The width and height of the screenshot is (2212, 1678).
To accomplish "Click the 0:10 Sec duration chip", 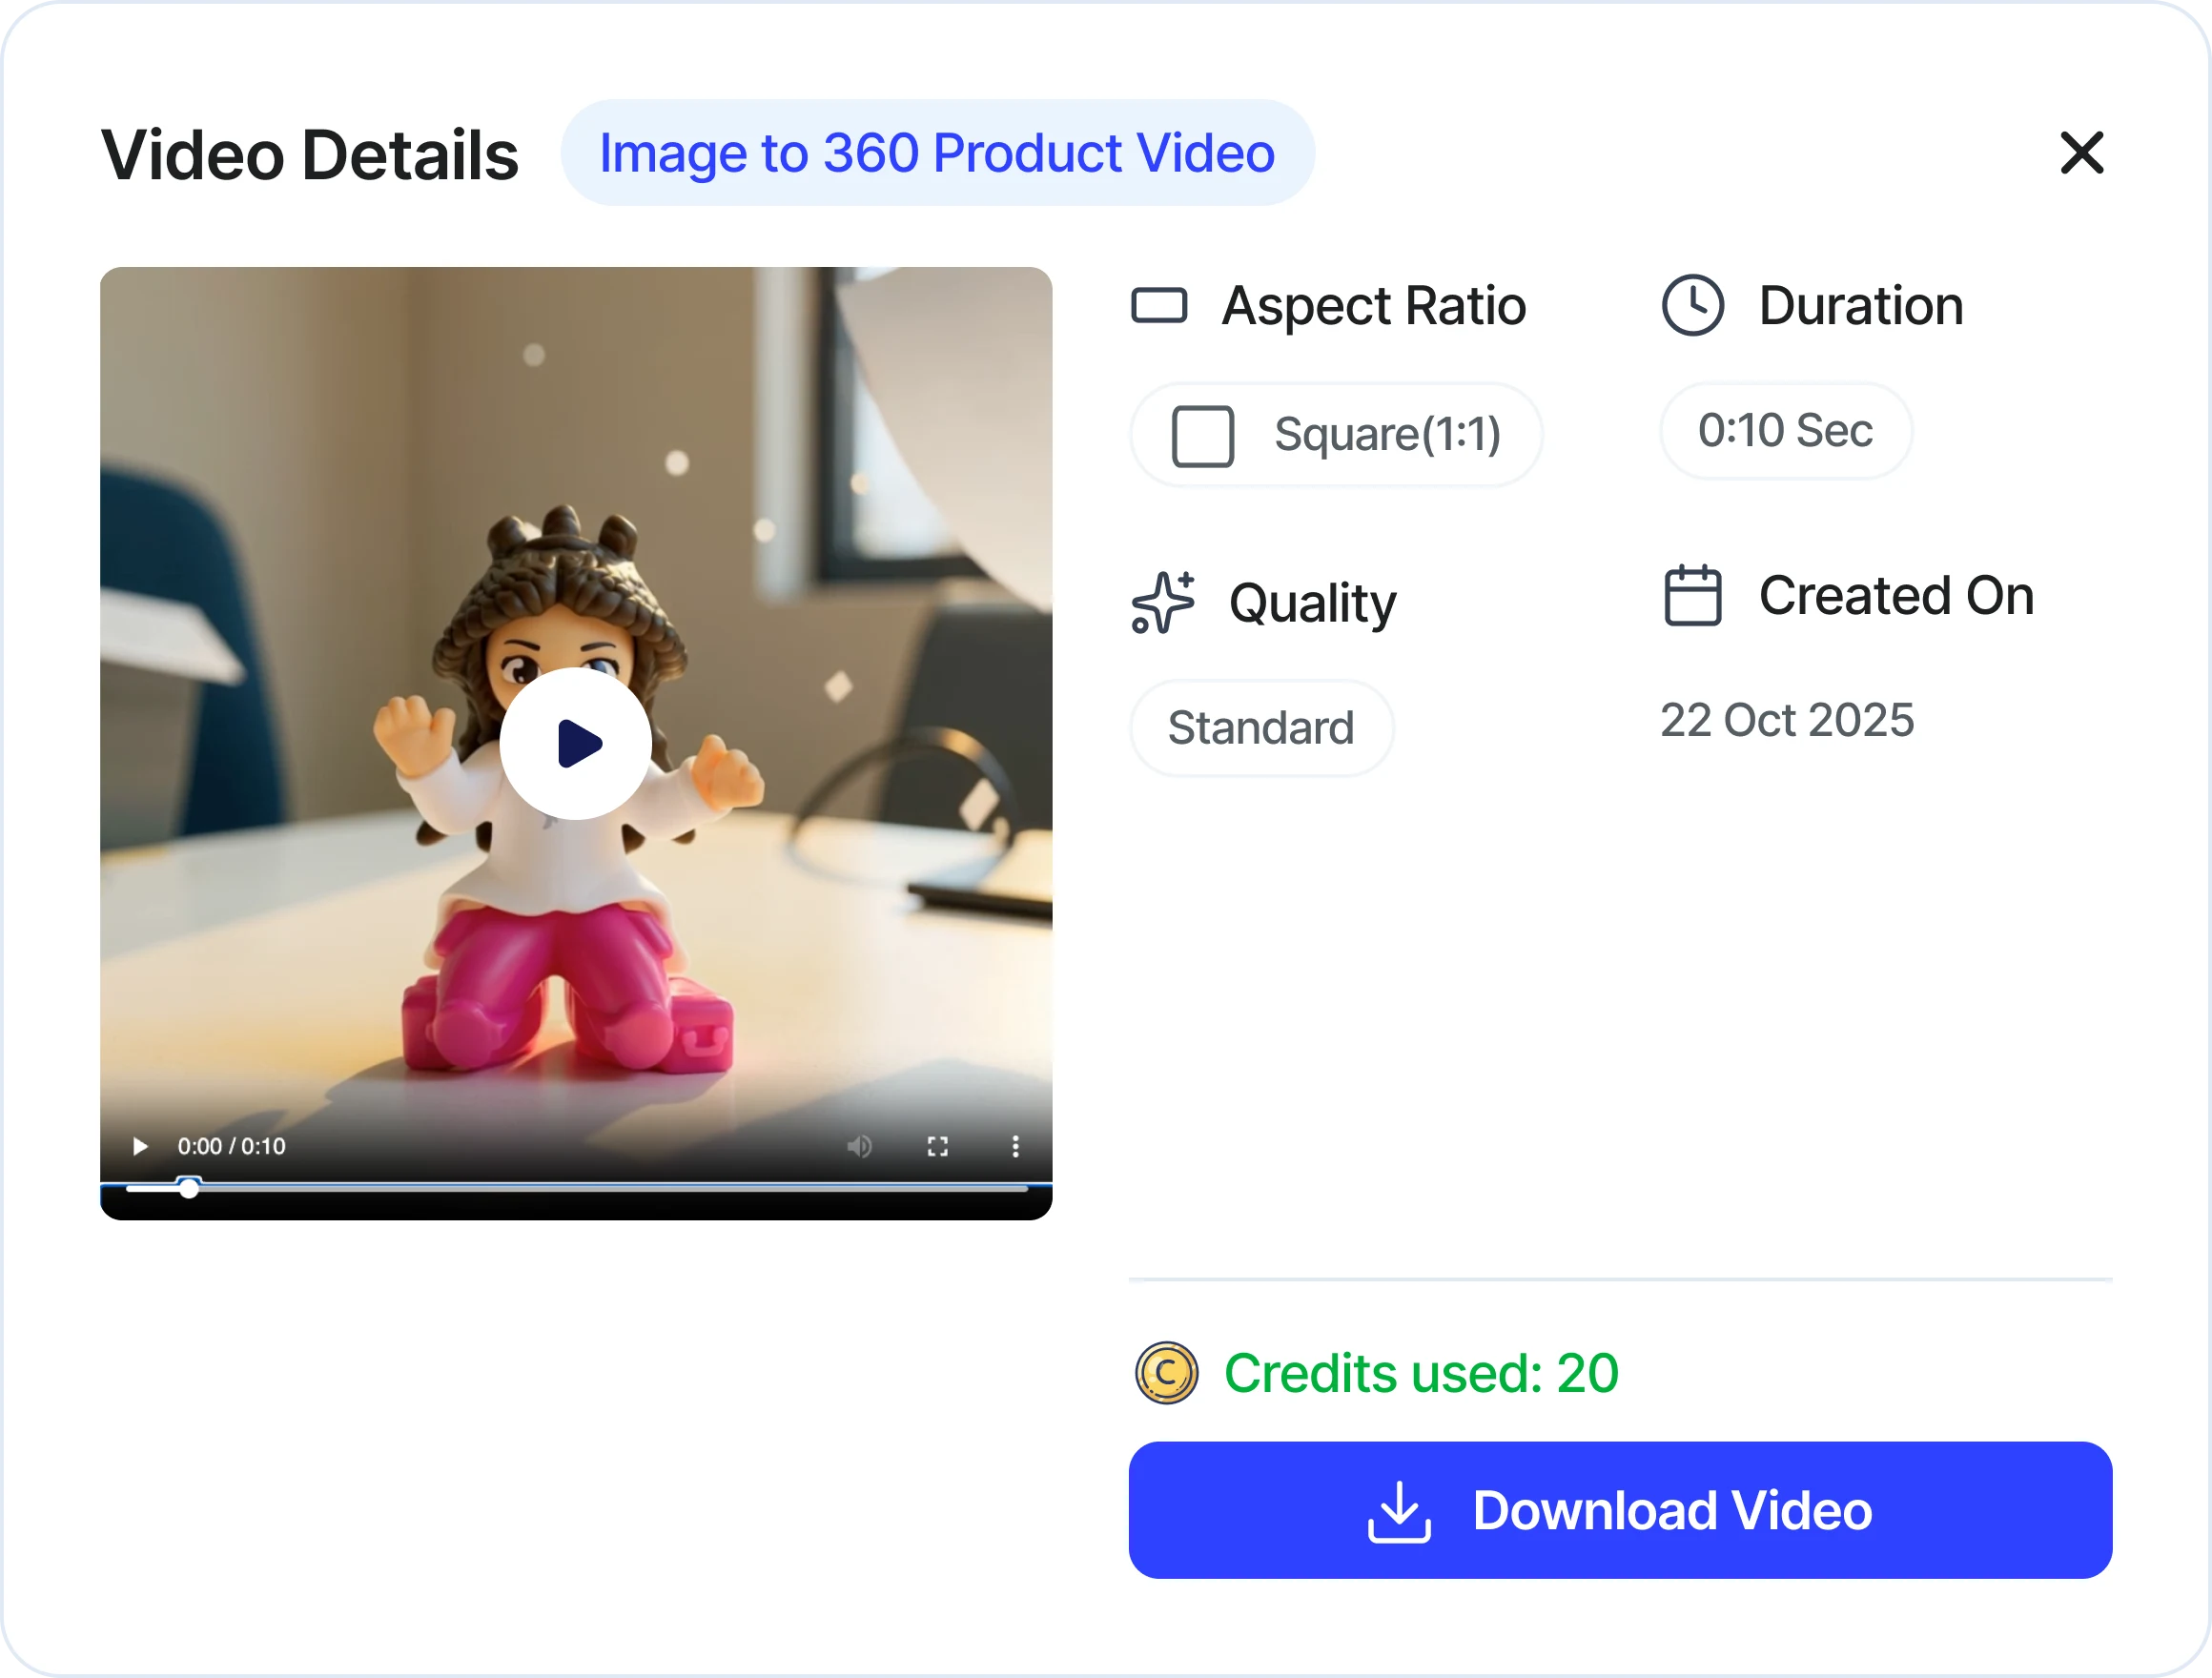I will (x=1785, y=431).
